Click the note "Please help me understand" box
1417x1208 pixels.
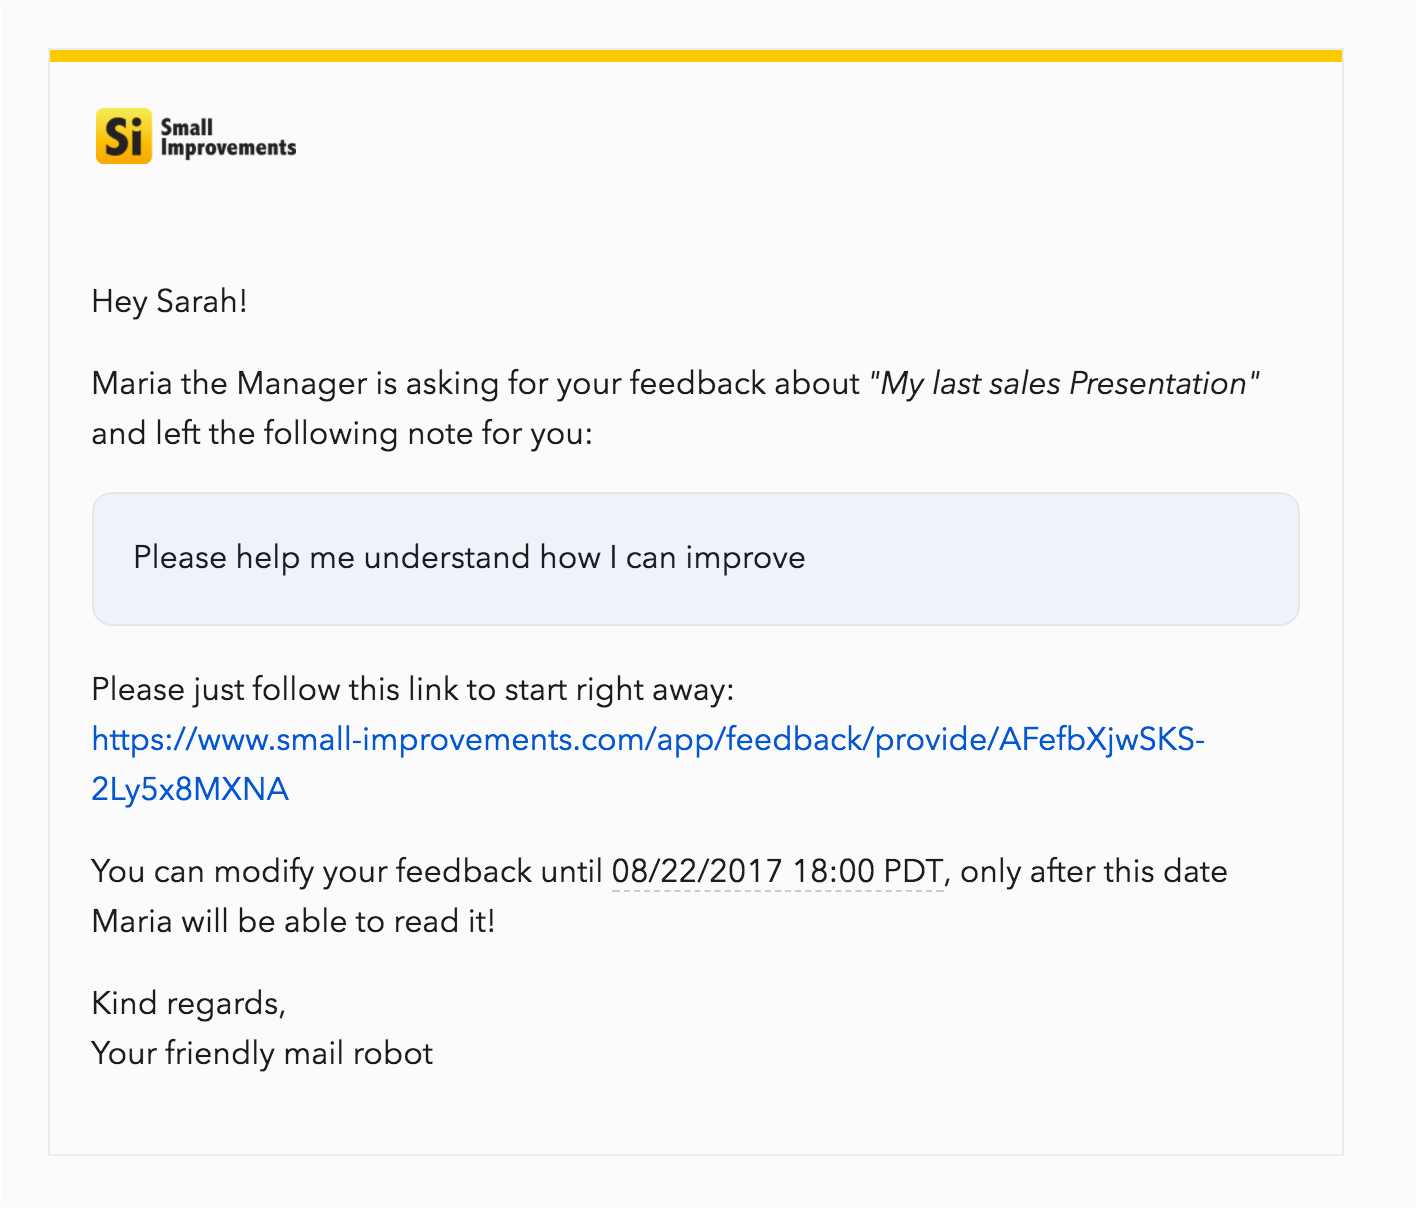click(695, 558)
